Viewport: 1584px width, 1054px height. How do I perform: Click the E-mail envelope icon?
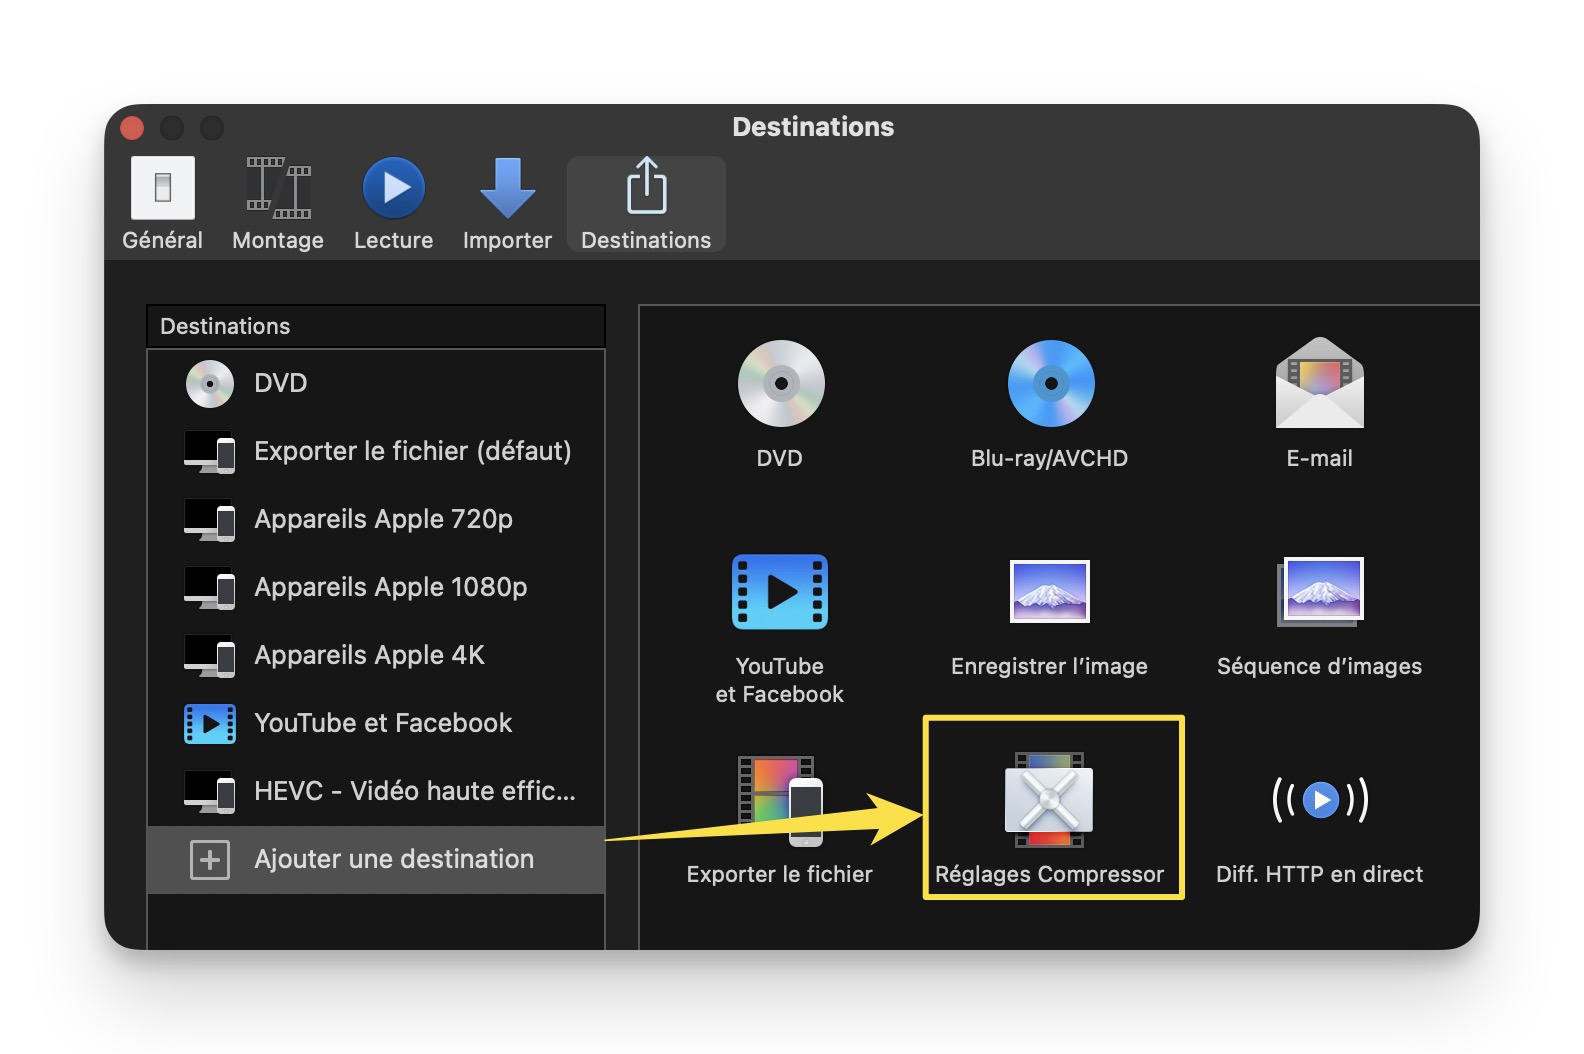coord(1320,383)
